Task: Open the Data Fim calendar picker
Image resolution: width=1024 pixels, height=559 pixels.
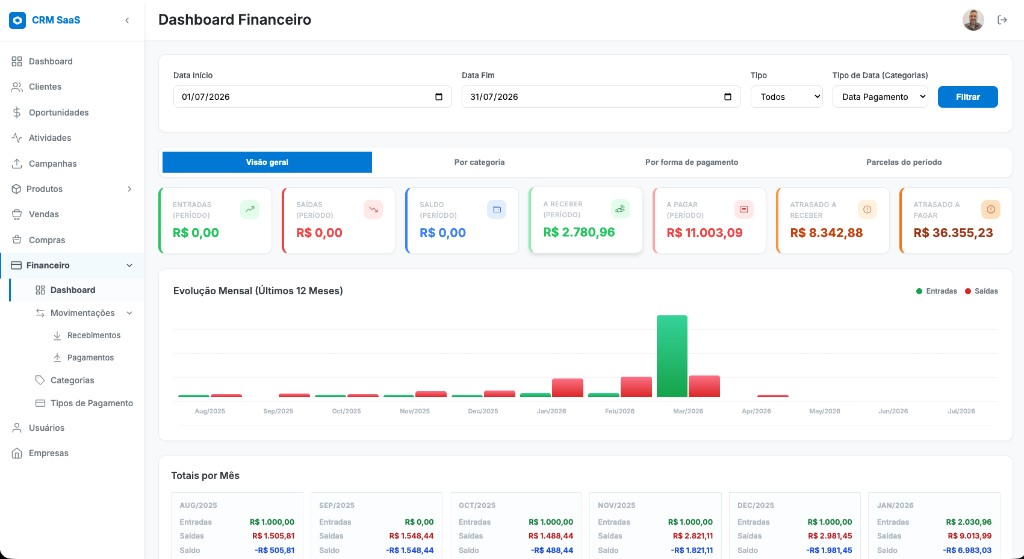Action: pyautogui.click(x=728, y=97)
